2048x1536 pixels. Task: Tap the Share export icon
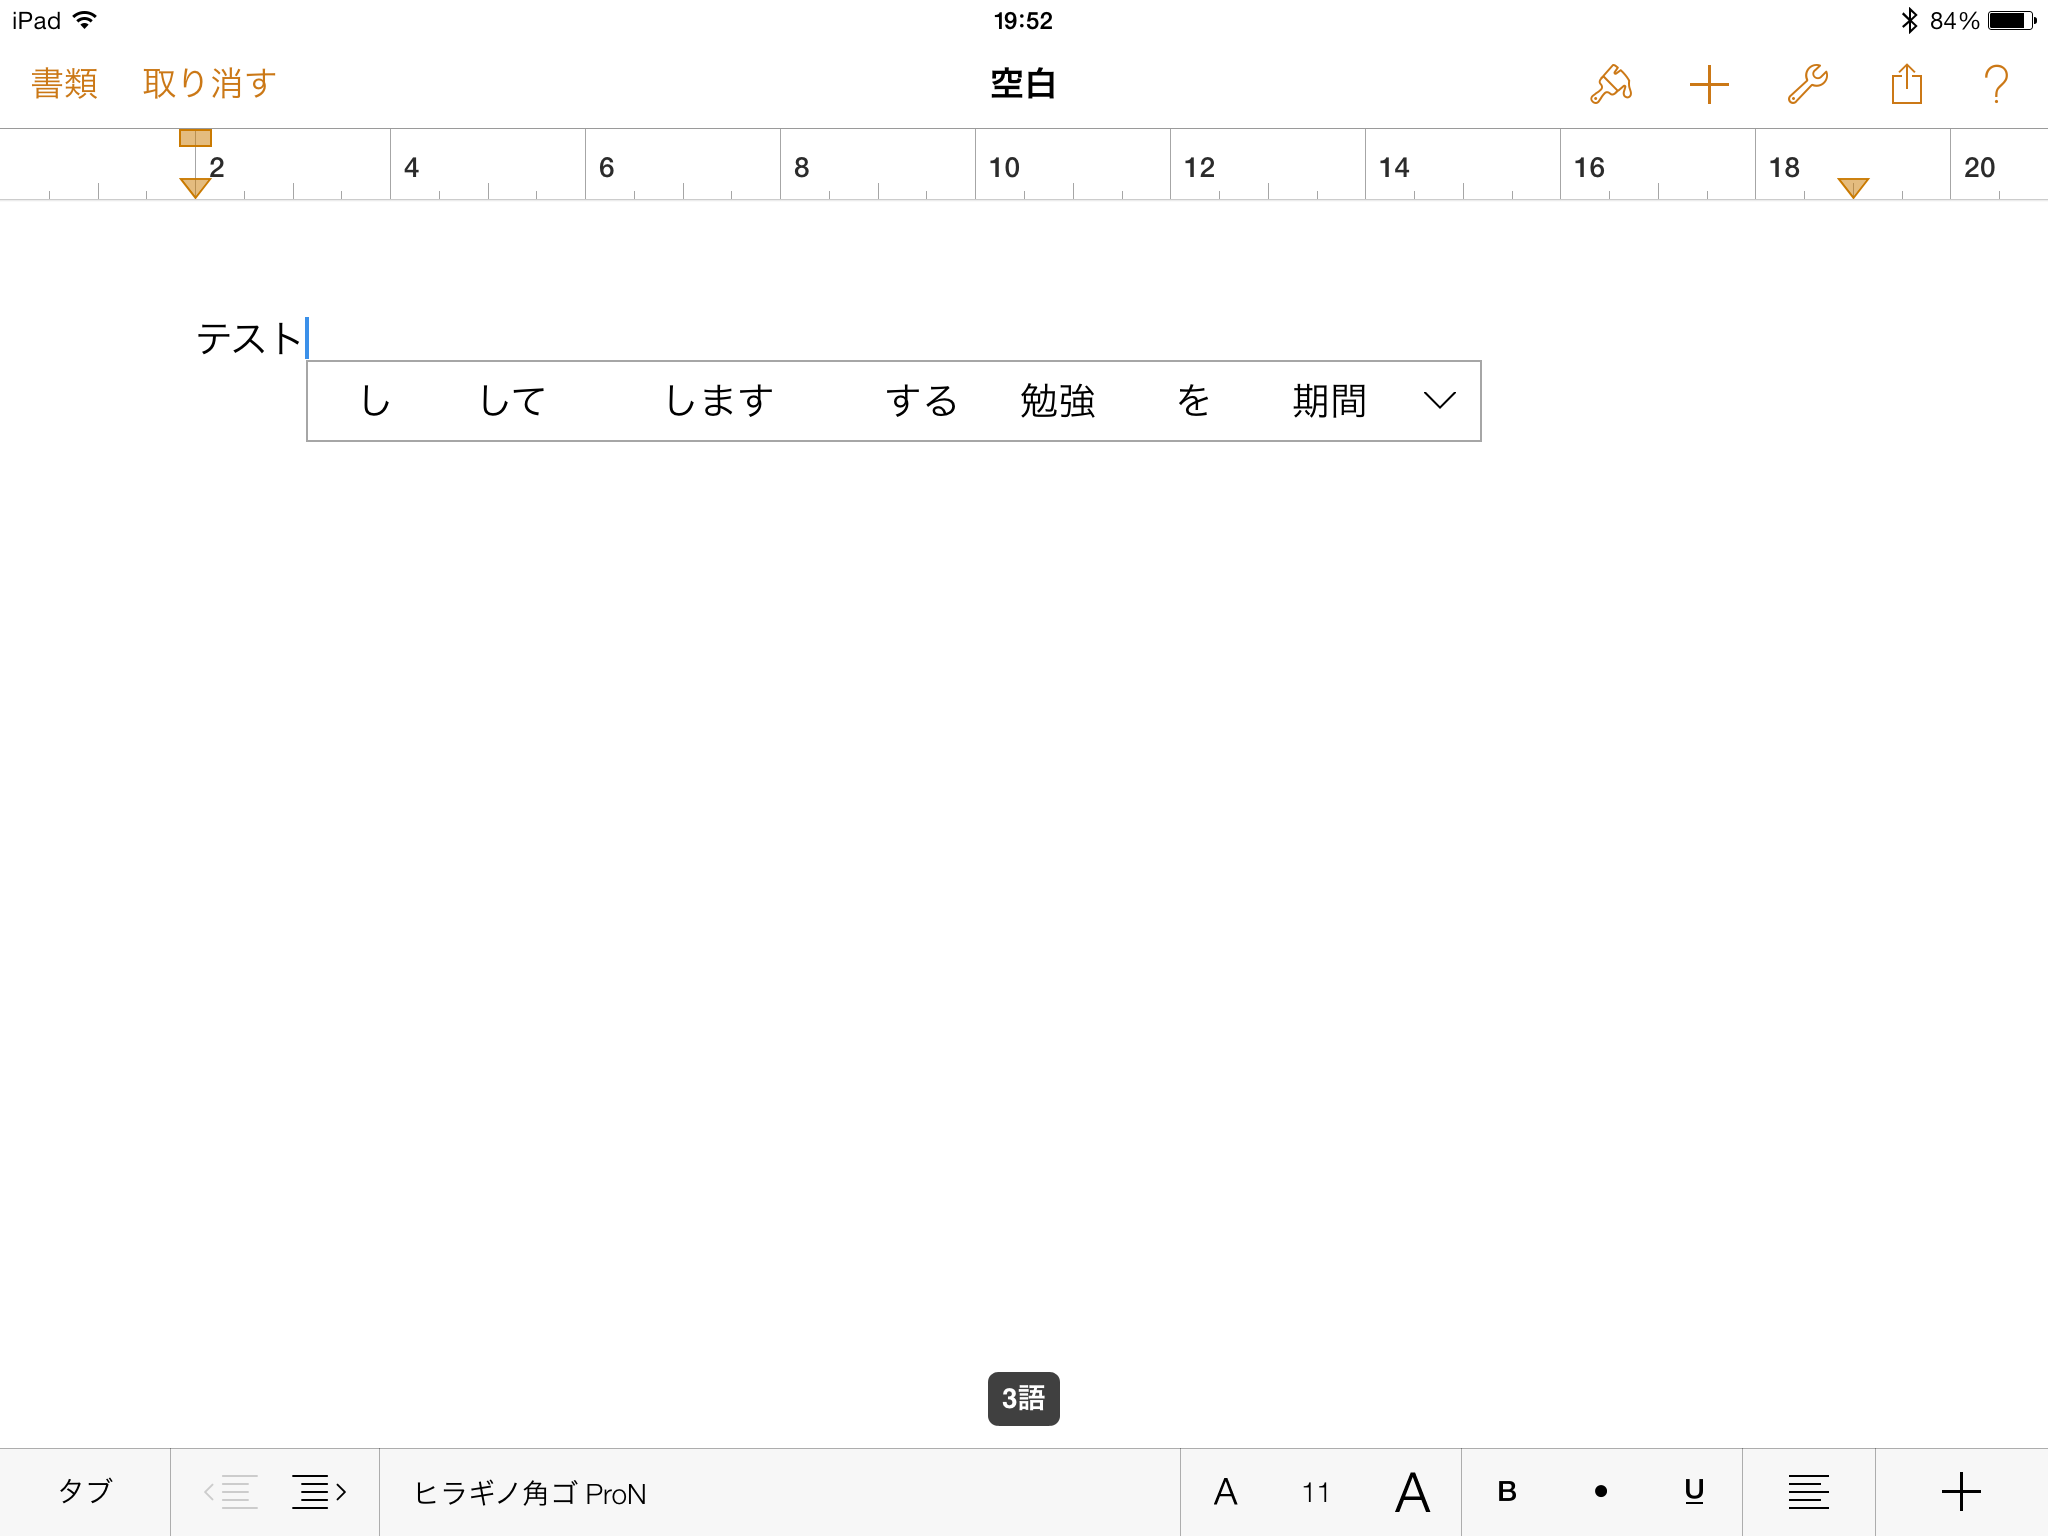tap(1906, 84)
